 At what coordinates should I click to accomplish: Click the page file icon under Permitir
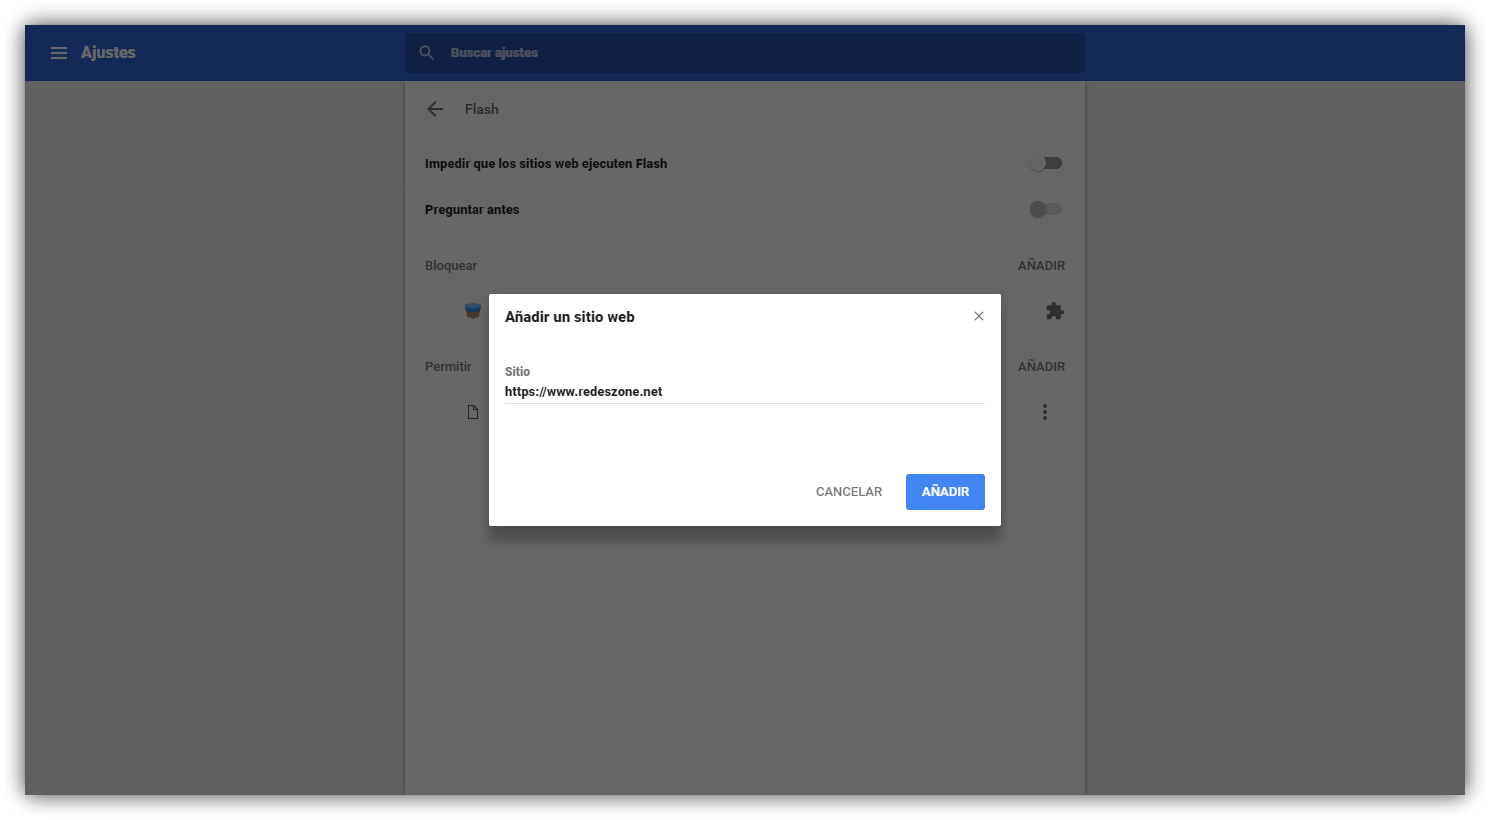(473, 412)
